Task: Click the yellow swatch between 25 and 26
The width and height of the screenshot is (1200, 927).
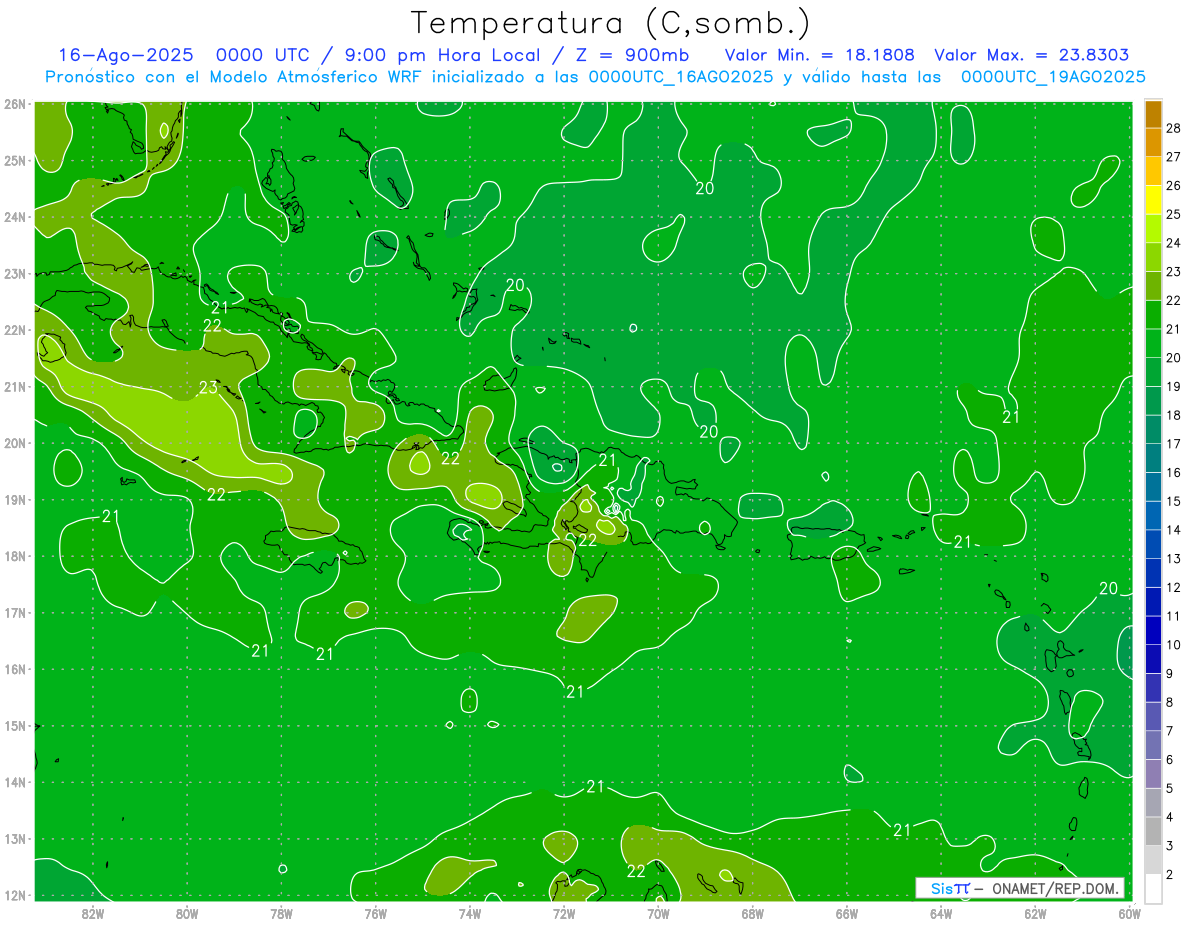Action: [1153, 200]
